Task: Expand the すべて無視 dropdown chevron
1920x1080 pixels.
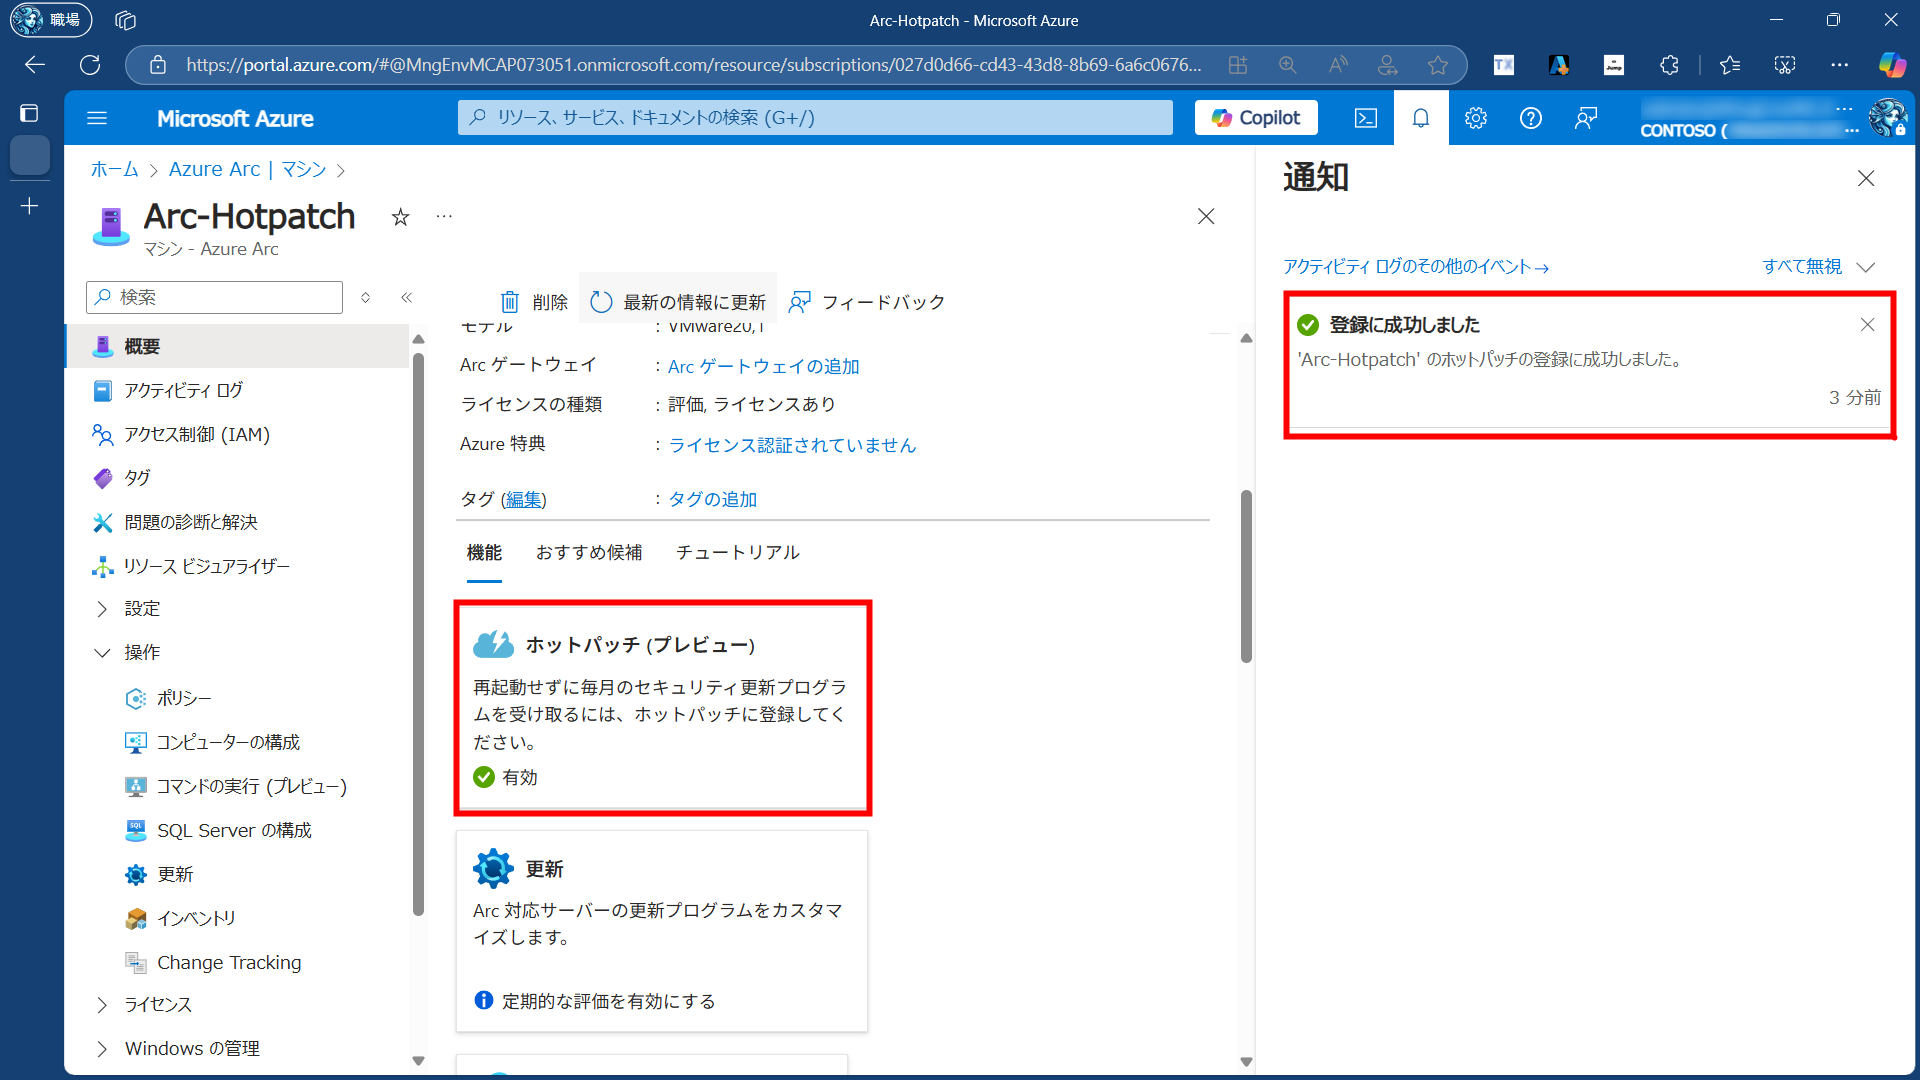Action: [x=1865, y=267]
